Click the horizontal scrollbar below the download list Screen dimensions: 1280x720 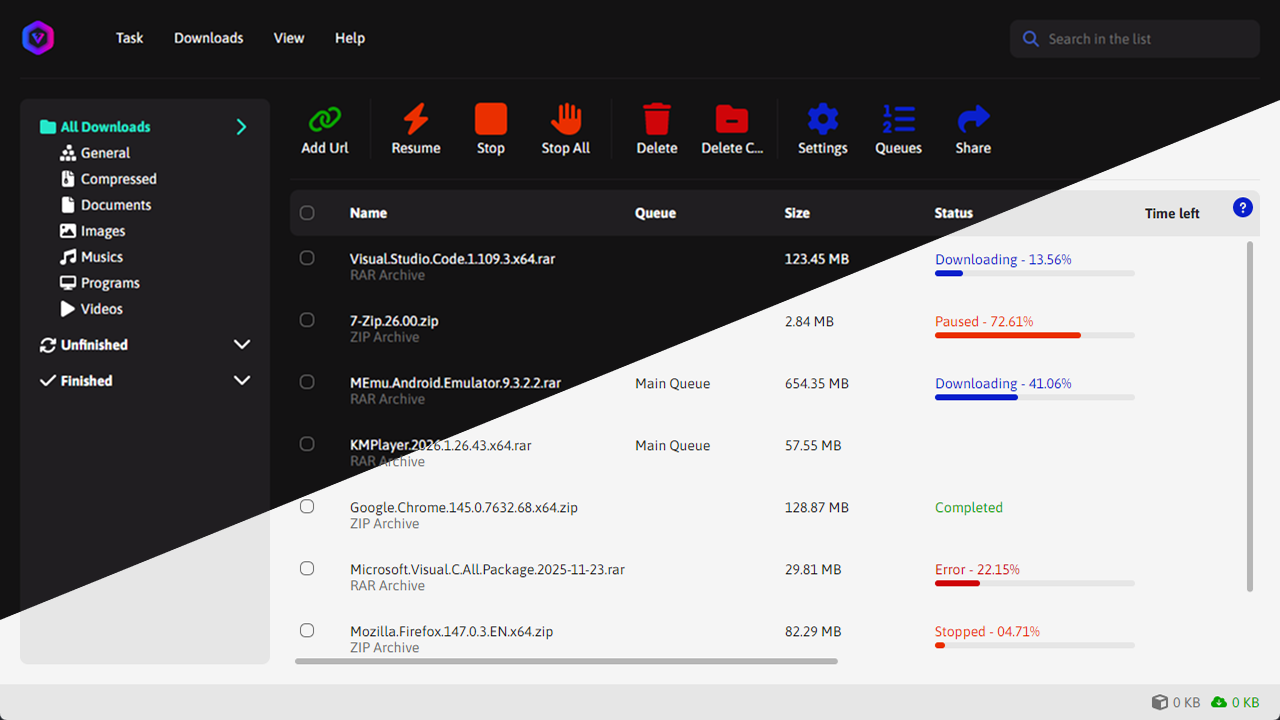(566, 661)
